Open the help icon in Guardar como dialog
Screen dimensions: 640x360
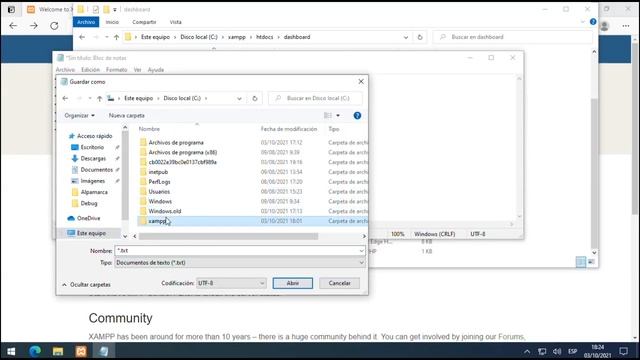pos(357,116)
